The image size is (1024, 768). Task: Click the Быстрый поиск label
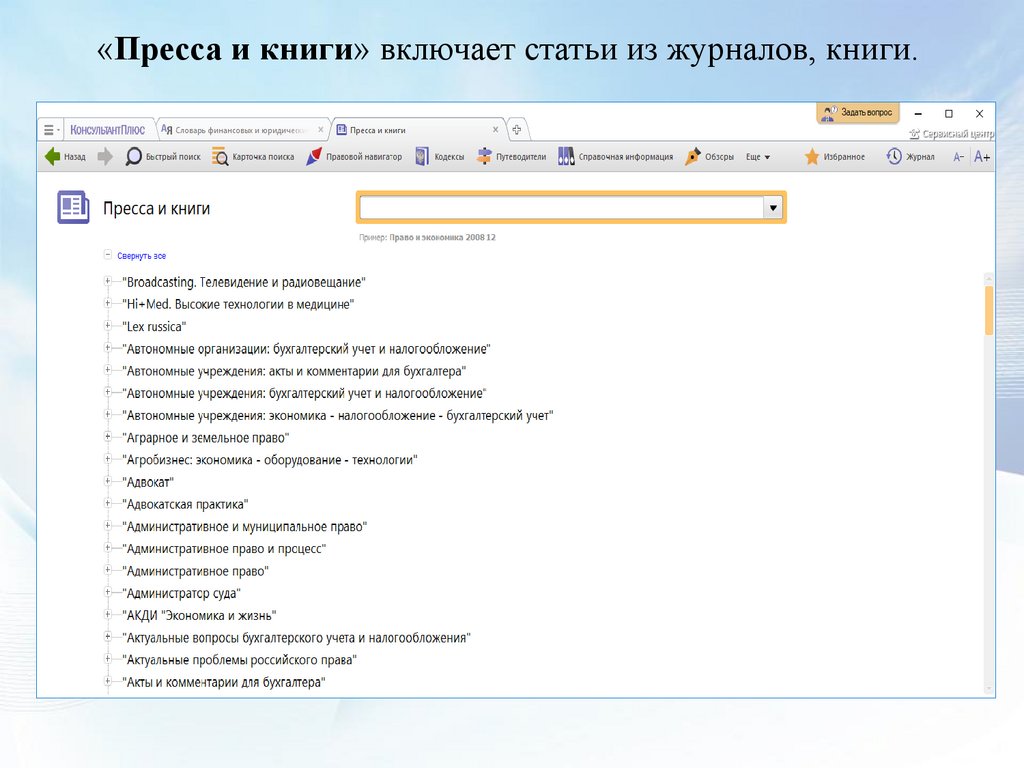pos(173,157)
